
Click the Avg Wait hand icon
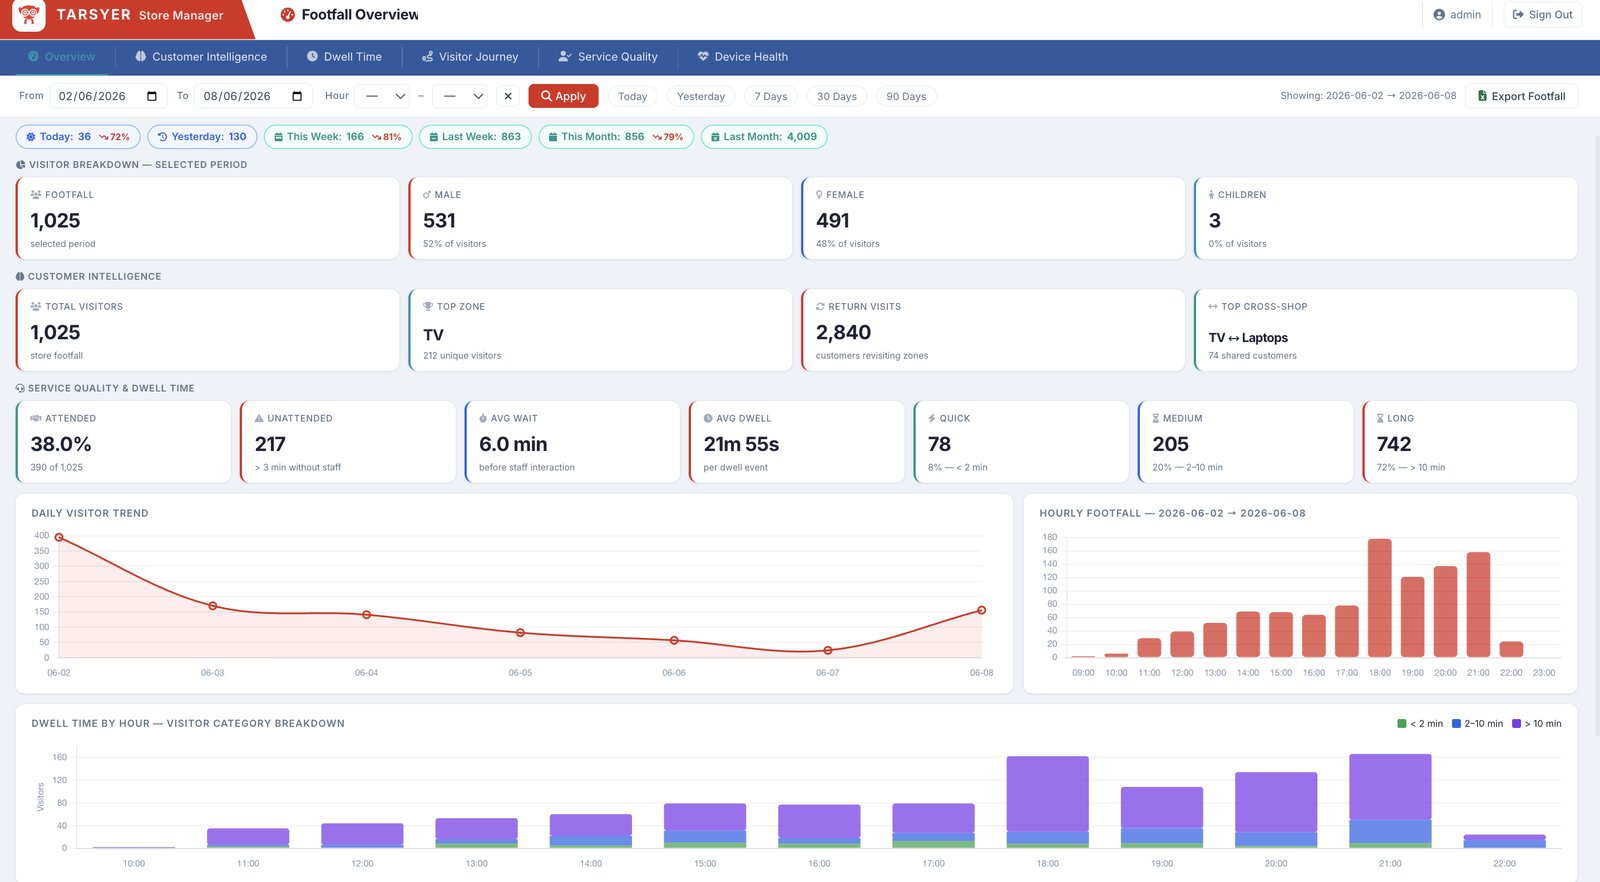tap(483, 419)
